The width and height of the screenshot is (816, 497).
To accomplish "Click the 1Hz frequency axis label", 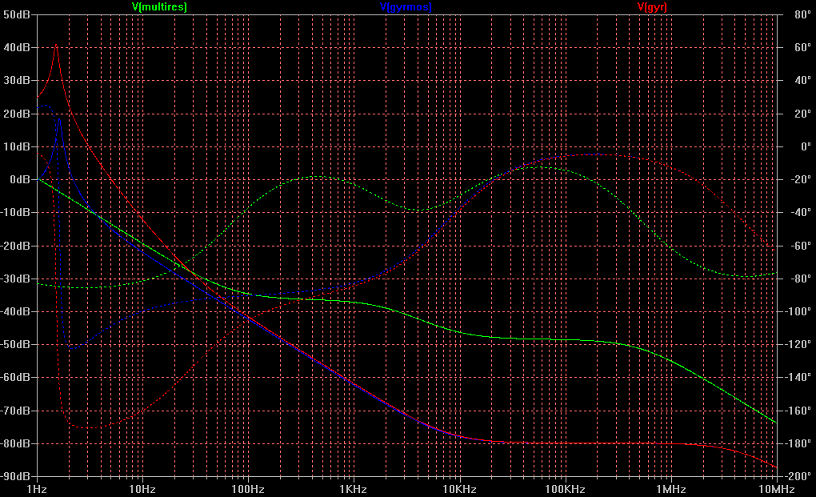I will pos(36,489).
